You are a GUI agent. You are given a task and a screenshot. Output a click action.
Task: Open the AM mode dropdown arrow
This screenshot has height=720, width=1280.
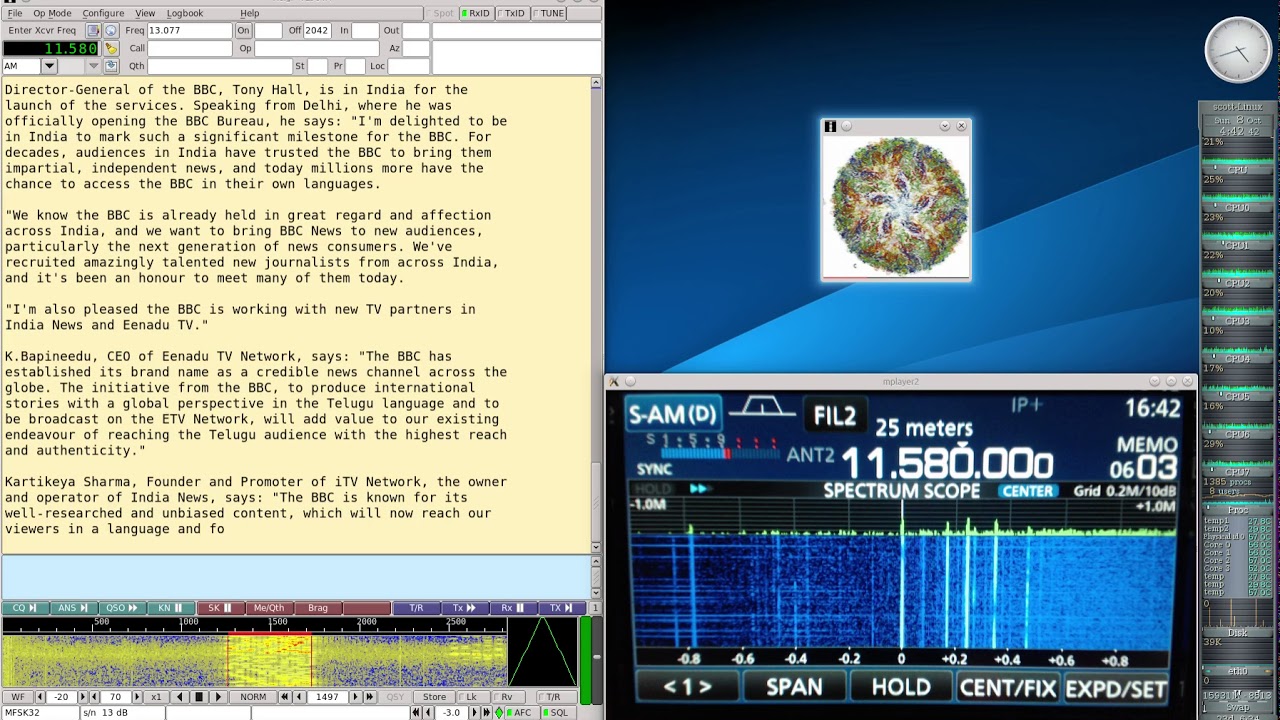pos(48,66)
